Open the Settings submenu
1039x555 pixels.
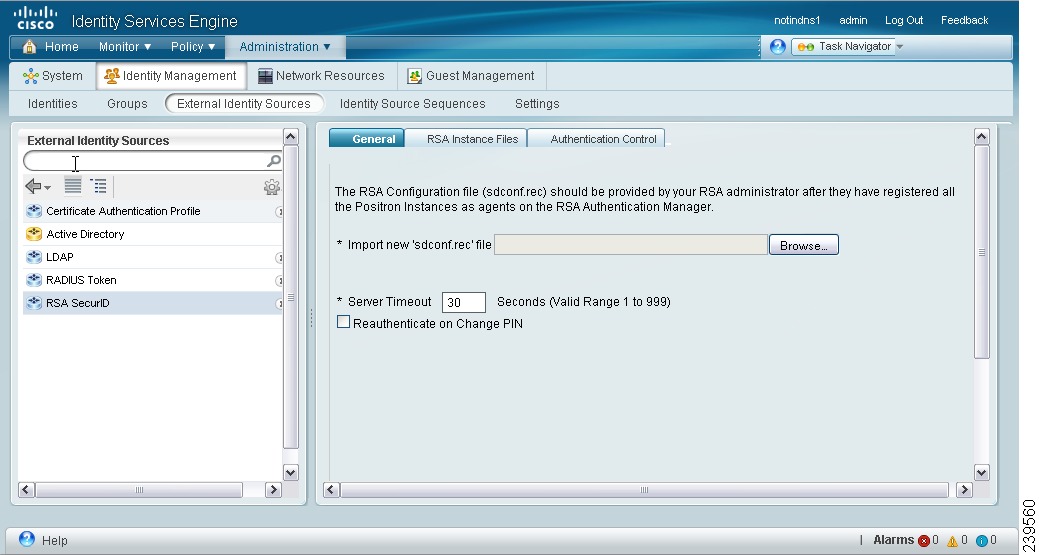point(537,103)
